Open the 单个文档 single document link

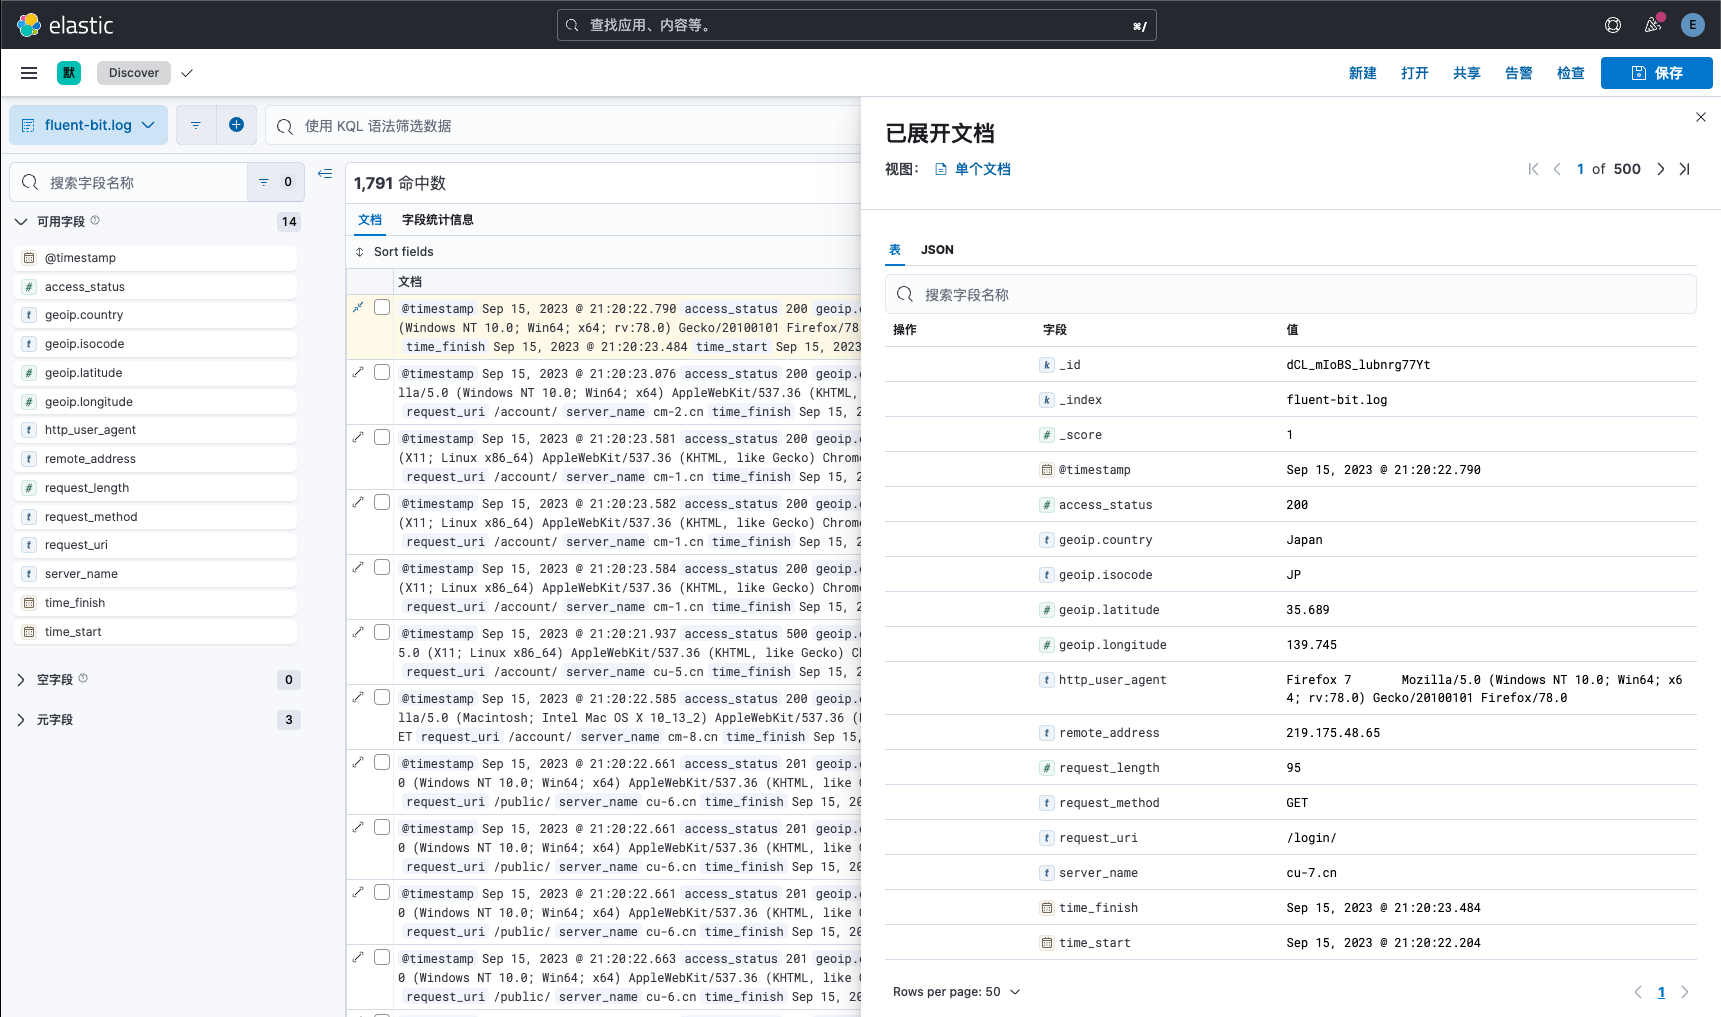(981, 169)
